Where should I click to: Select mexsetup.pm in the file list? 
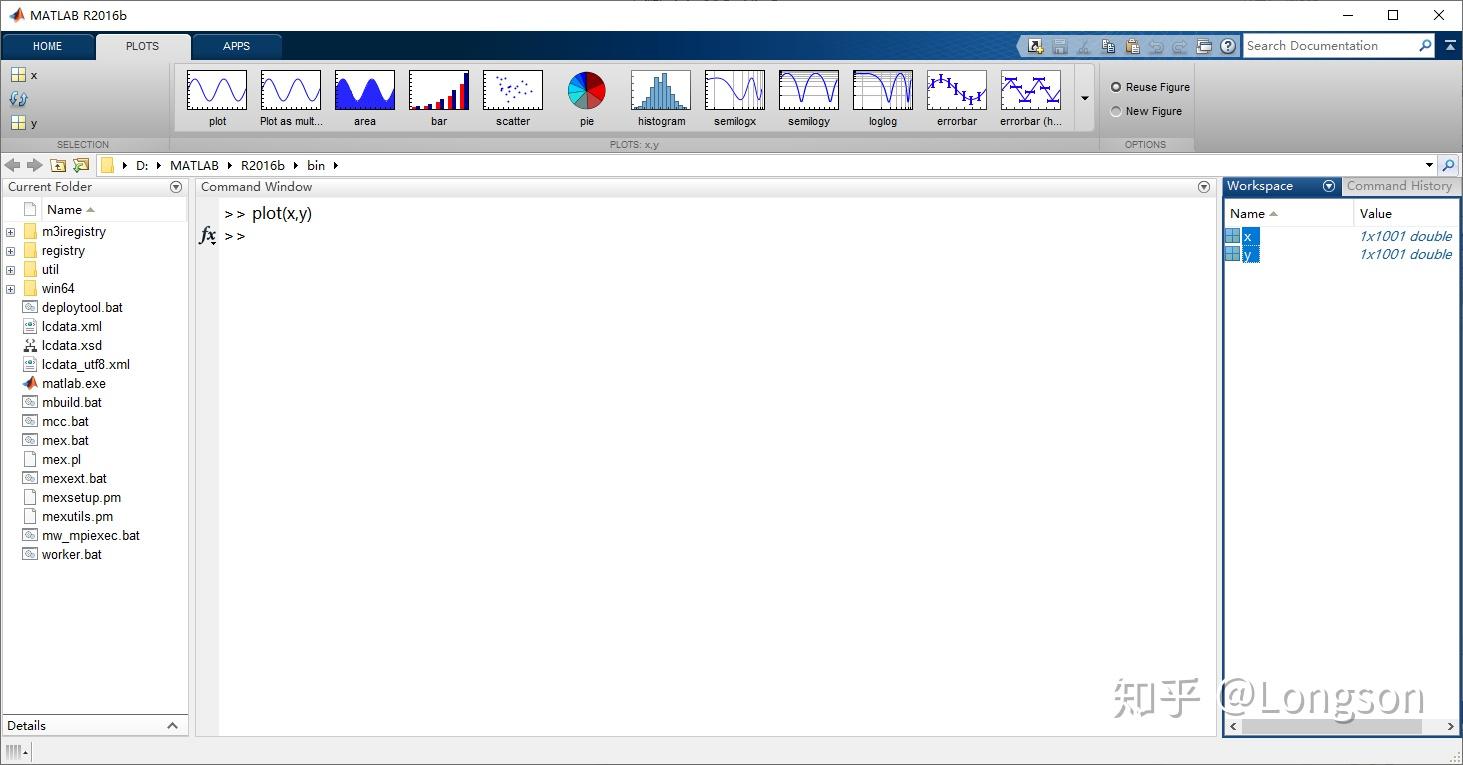[x=81, y=498]
